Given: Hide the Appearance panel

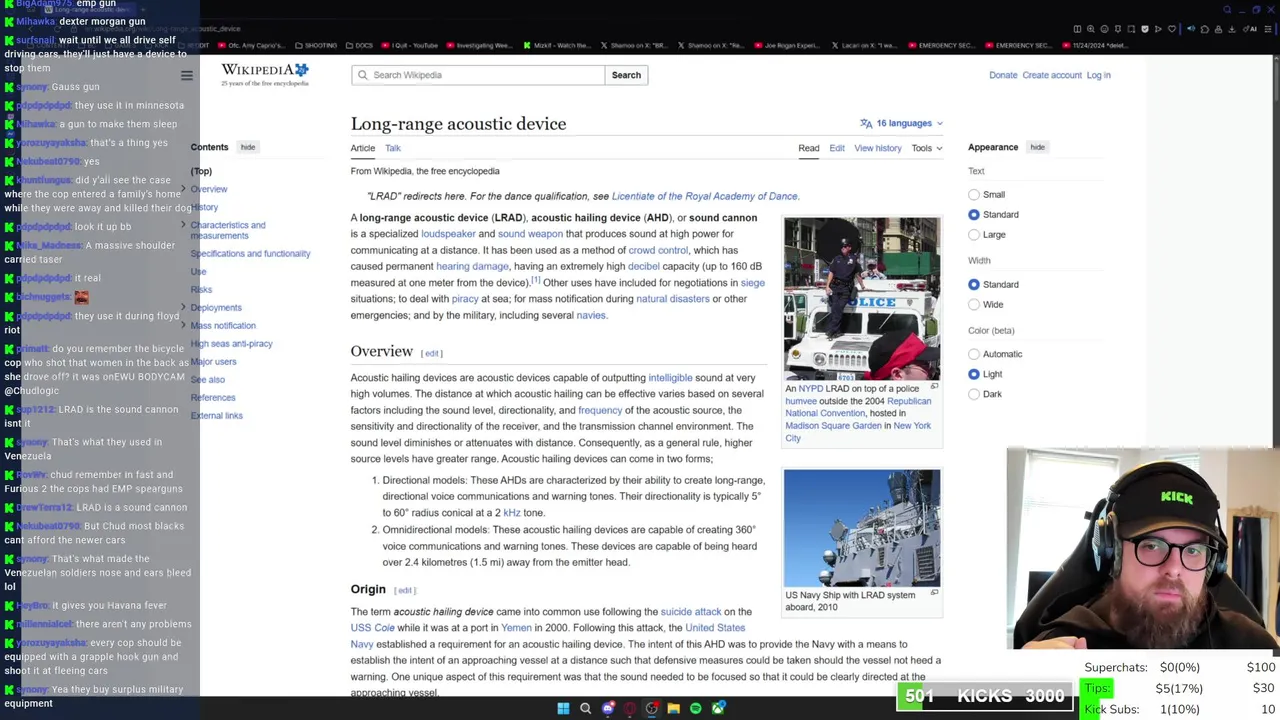Looking at the screenshot, I should 1038,147.
